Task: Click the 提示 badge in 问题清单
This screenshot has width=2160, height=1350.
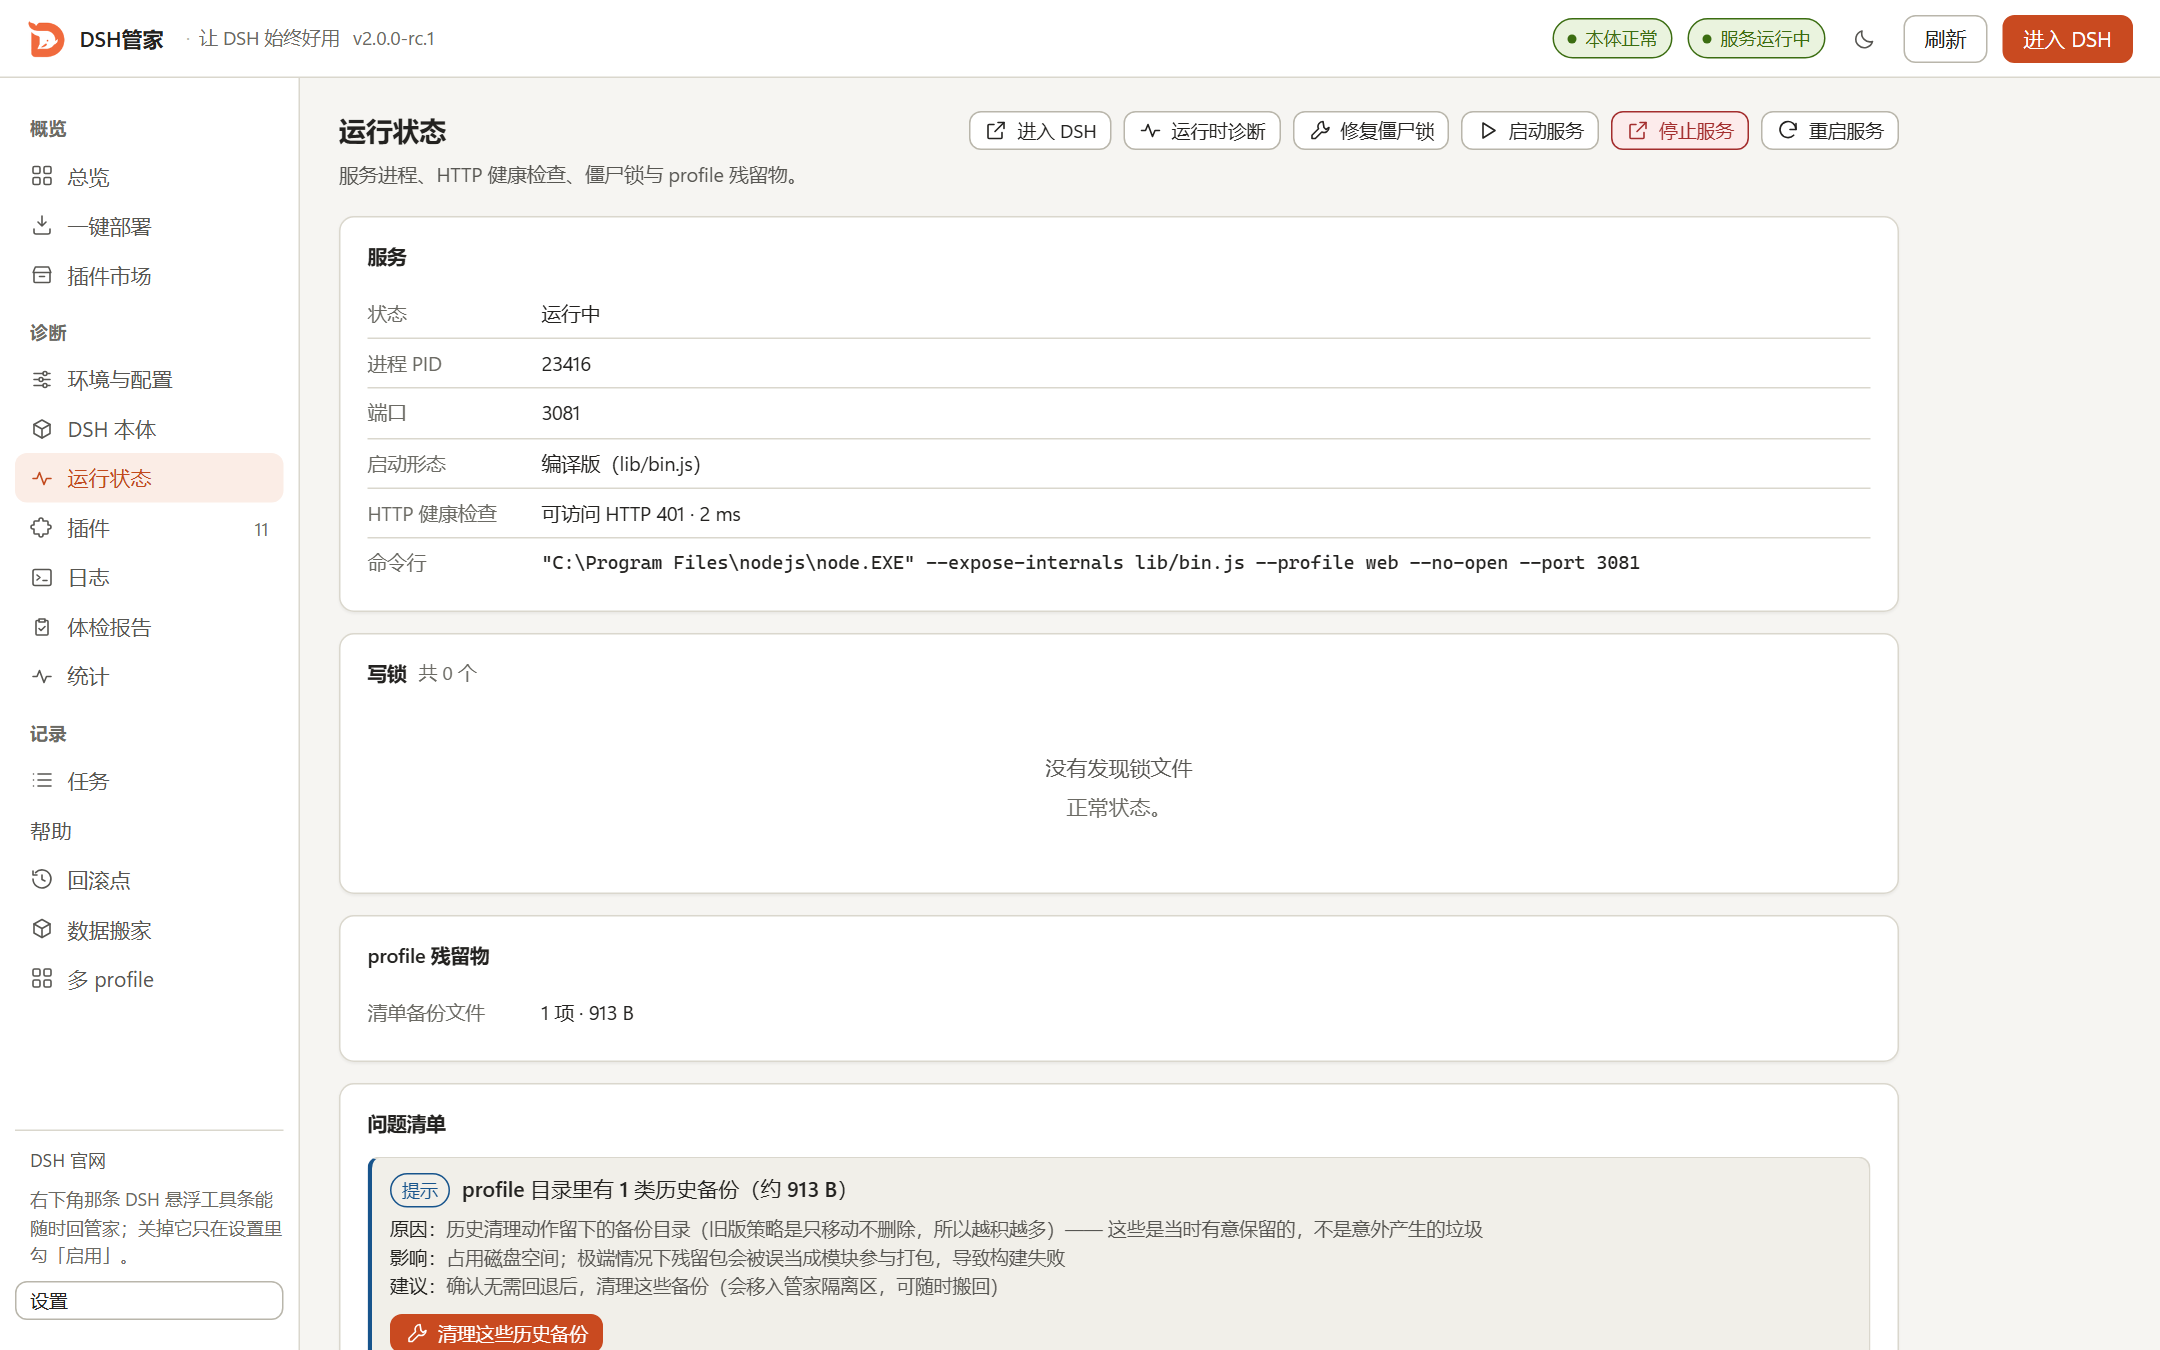Action: [420, 1190]
